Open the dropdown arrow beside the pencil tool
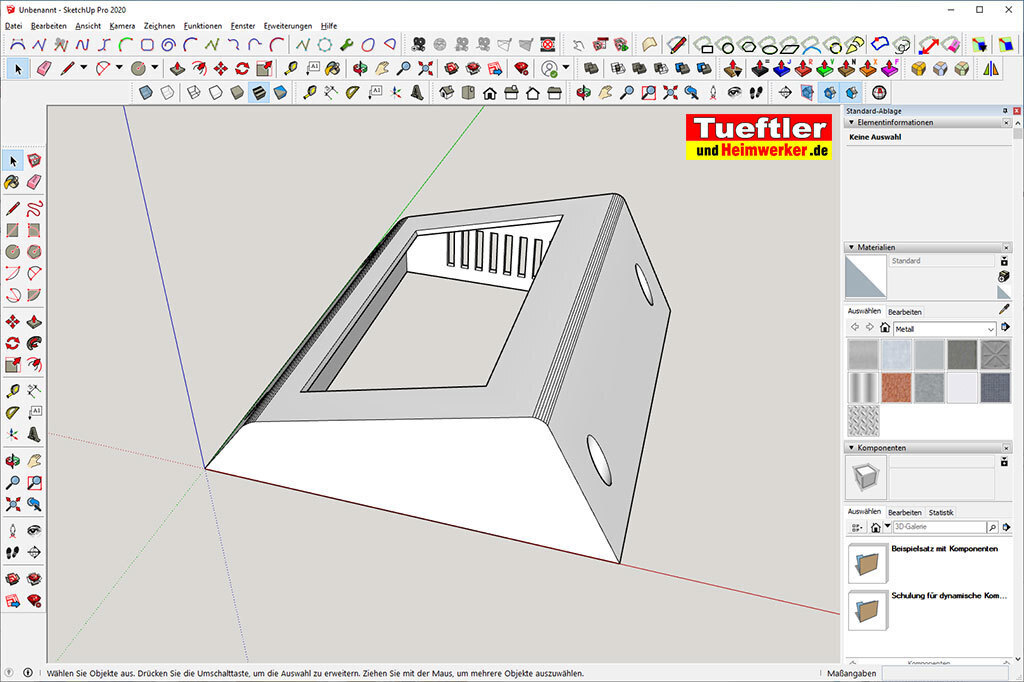The height and width of the screenshot is (682, 1024). click(x=83, y=68)
